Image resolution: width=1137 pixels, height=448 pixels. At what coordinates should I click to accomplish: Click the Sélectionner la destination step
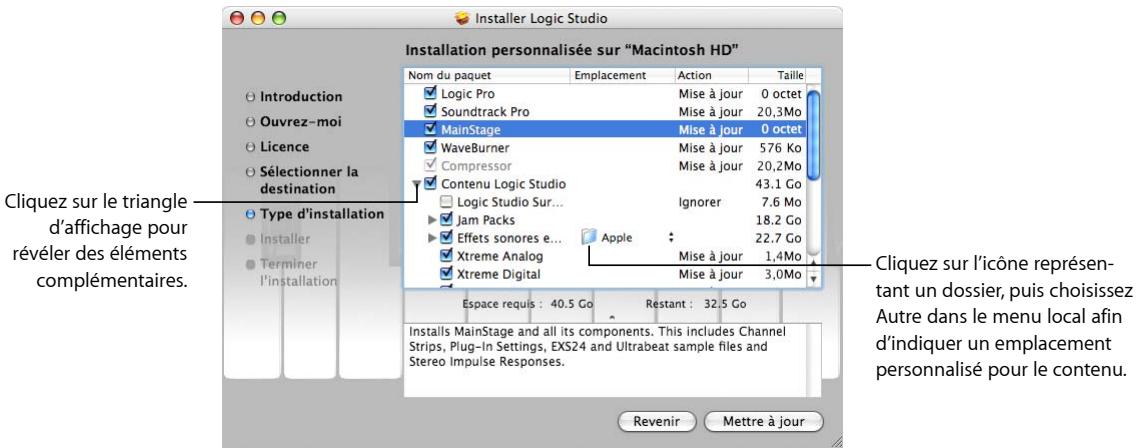click(x=309, y=181)
